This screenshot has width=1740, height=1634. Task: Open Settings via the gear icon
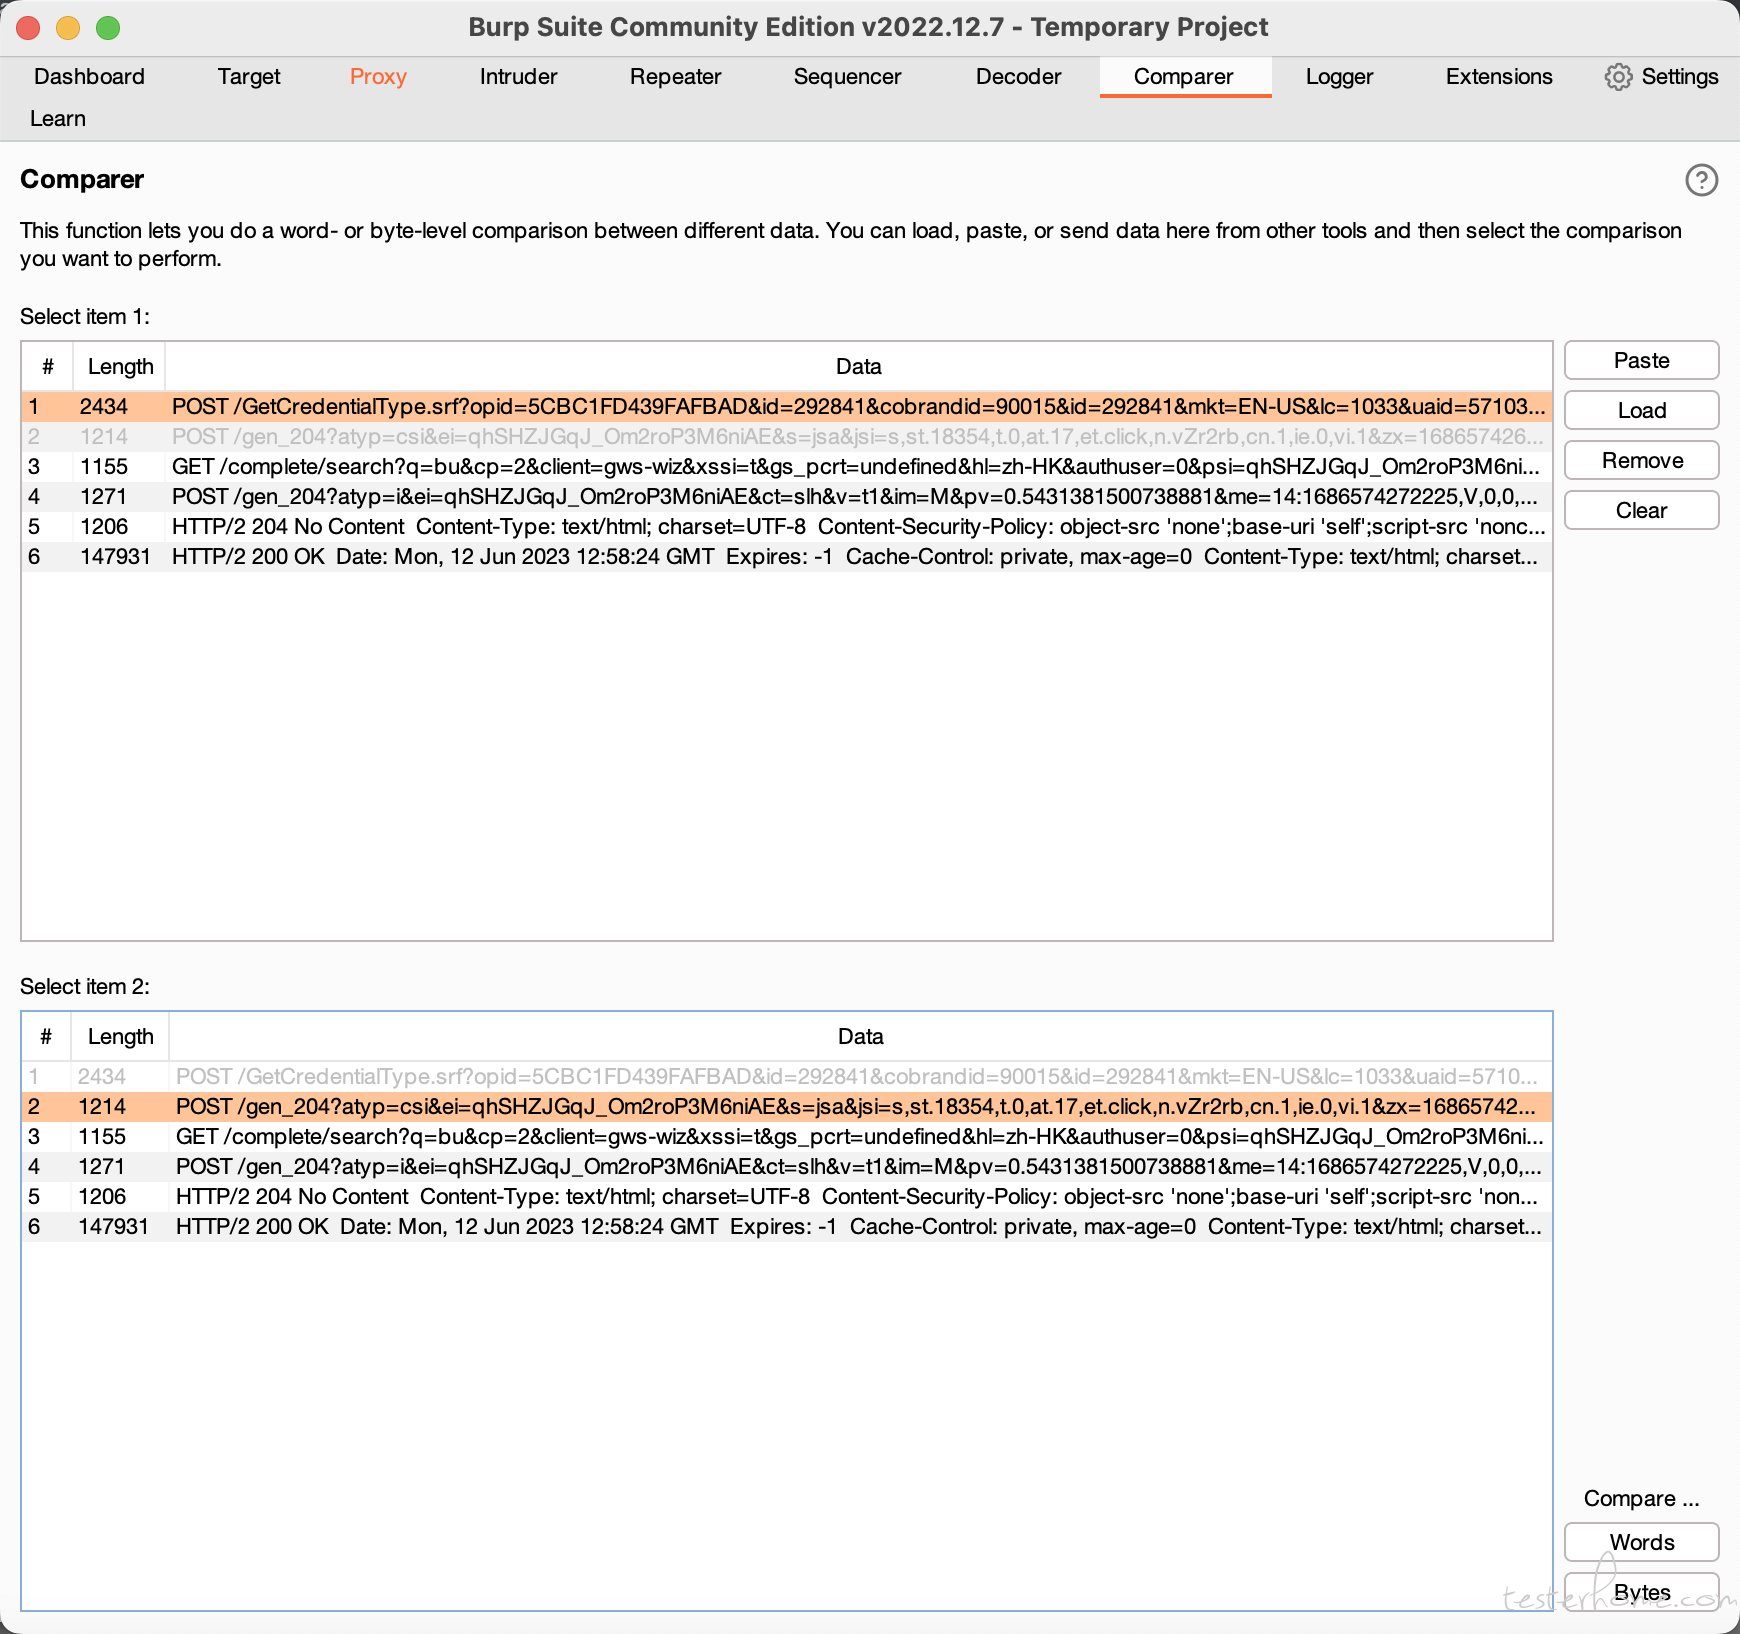point(1618,77)
